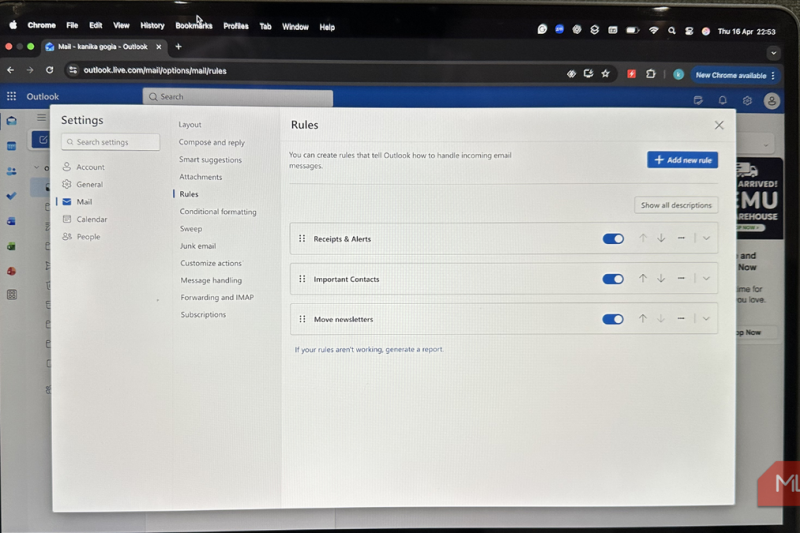Viewport: 800px width, 533px height.
Task: Open the Outlook app launcher grid
Action: [x=11, y=96]
